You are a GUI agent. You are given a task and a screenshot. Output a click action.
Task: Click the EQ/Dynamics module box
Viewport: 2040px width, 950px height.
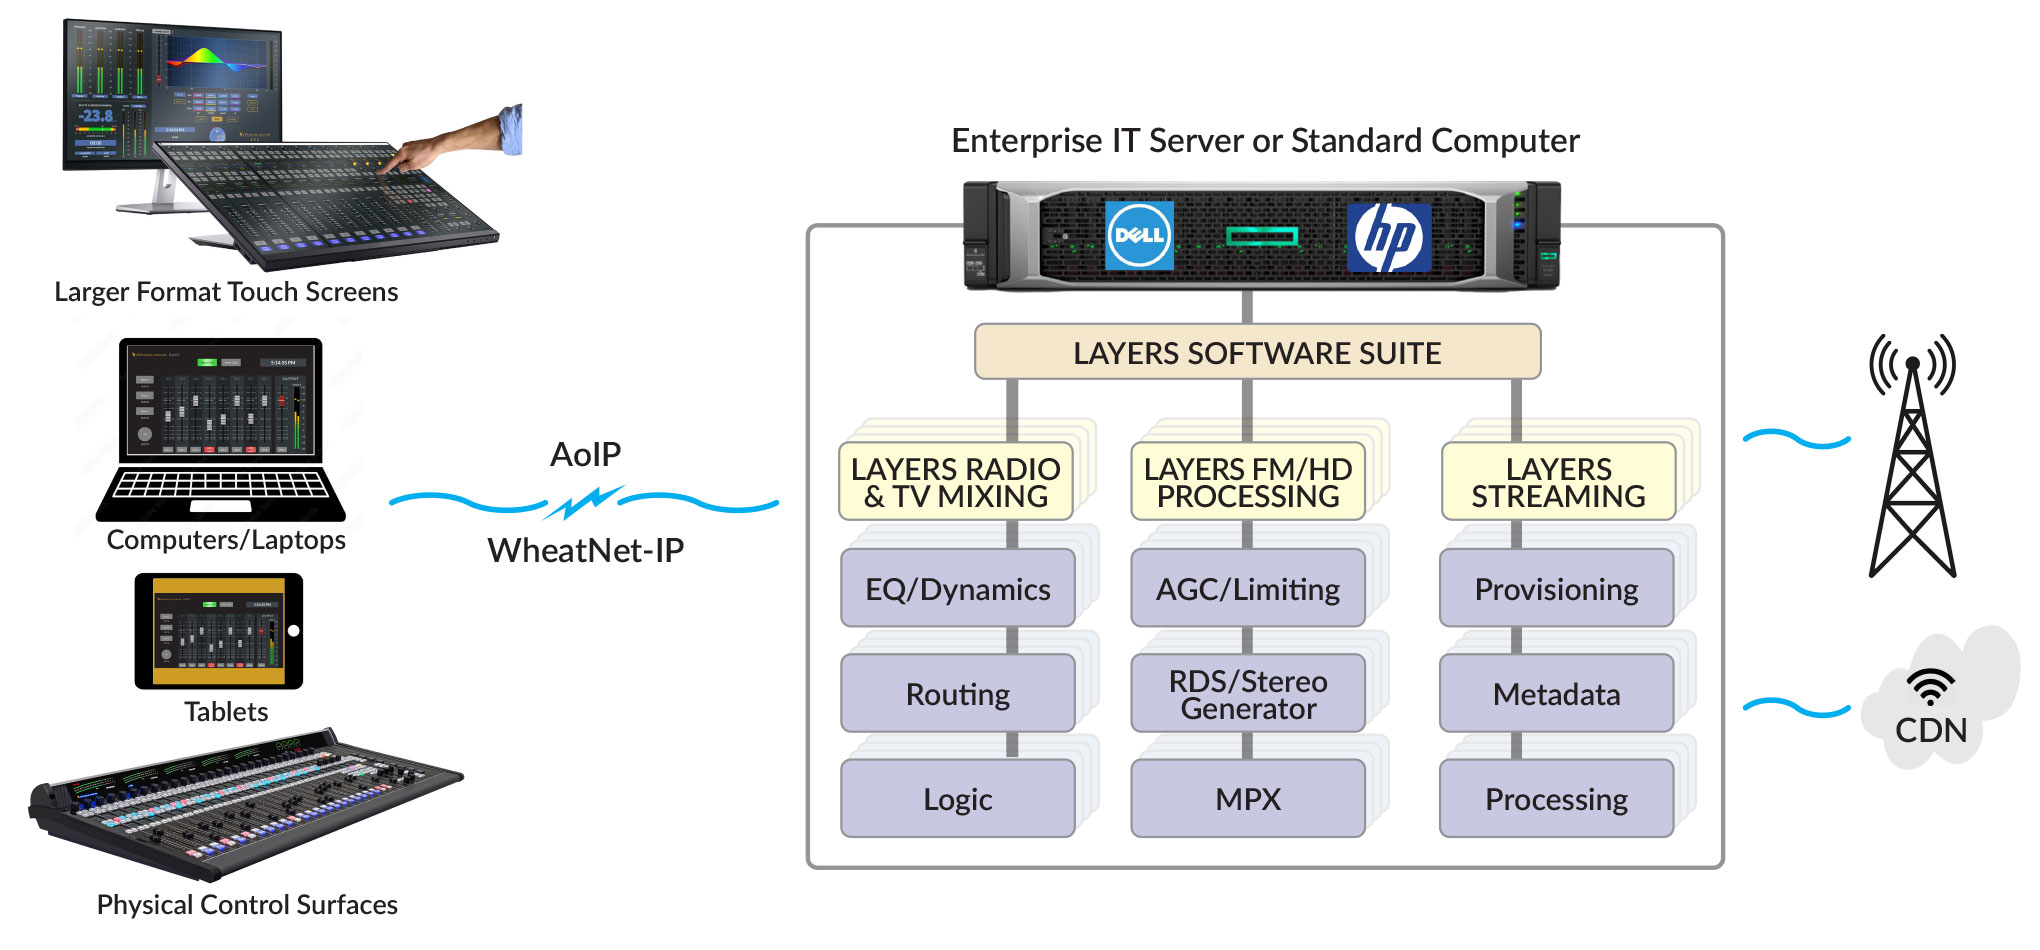pyautogui.click(x=957, y=589)
